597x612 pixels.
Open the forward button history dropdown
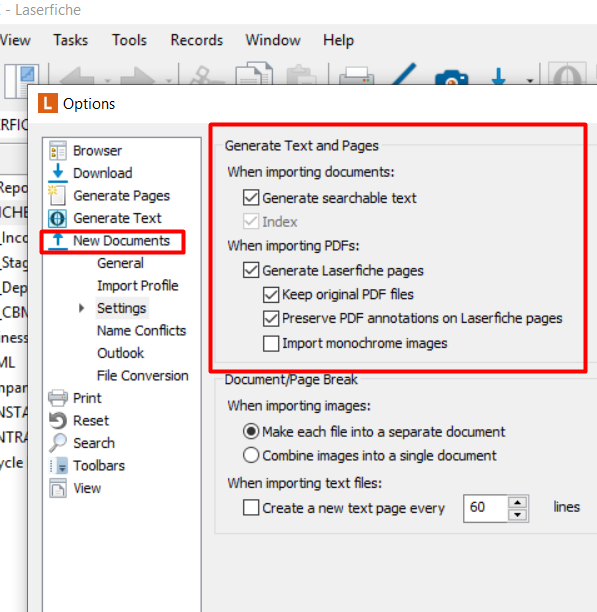[169, 81]
